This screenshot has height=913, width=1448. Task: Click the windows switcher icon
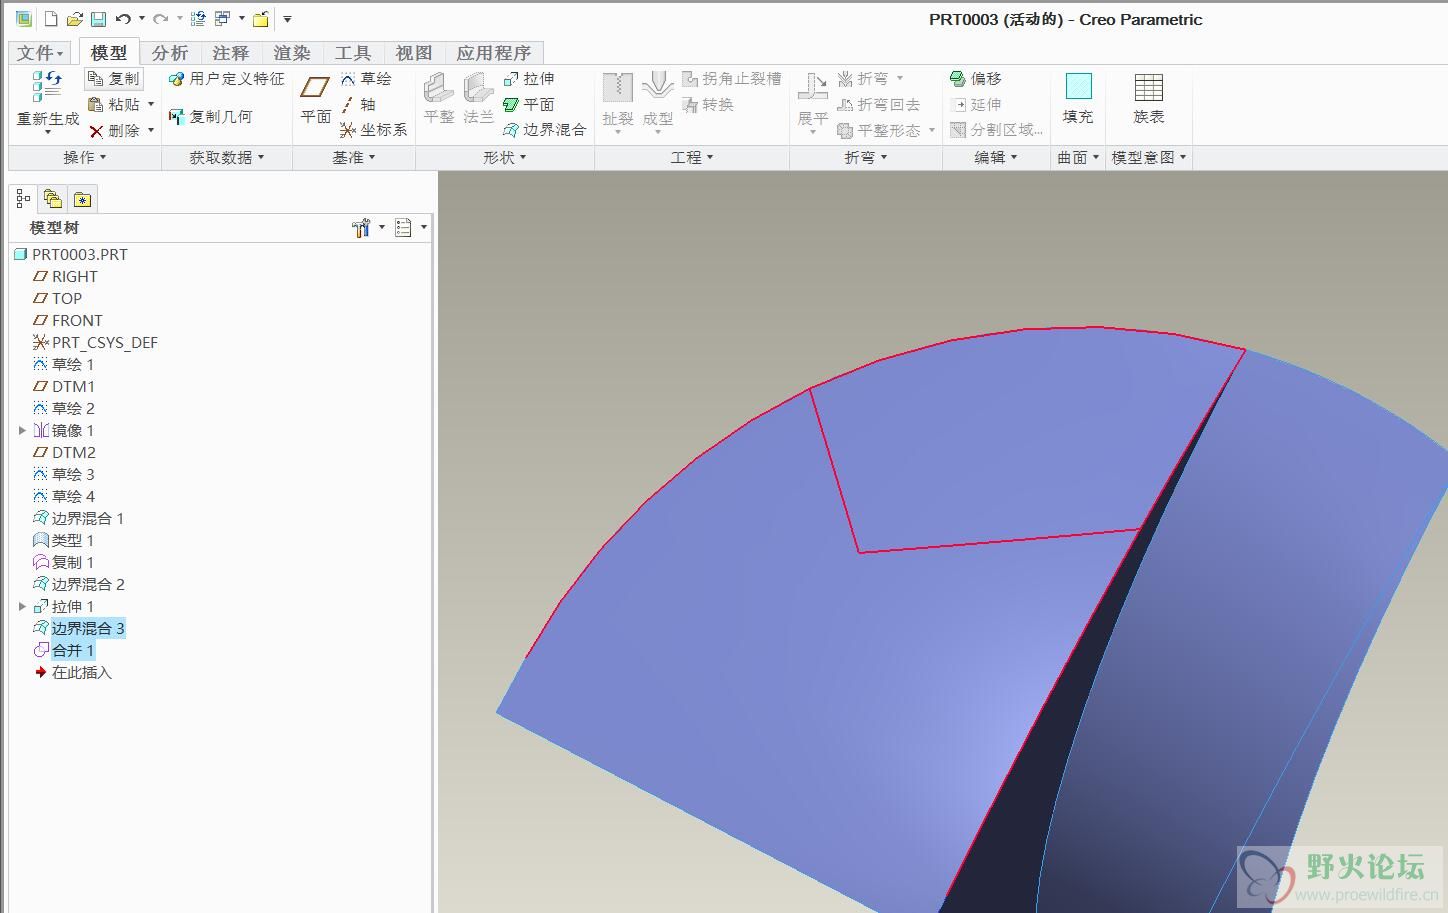click(x=222, y=19)
